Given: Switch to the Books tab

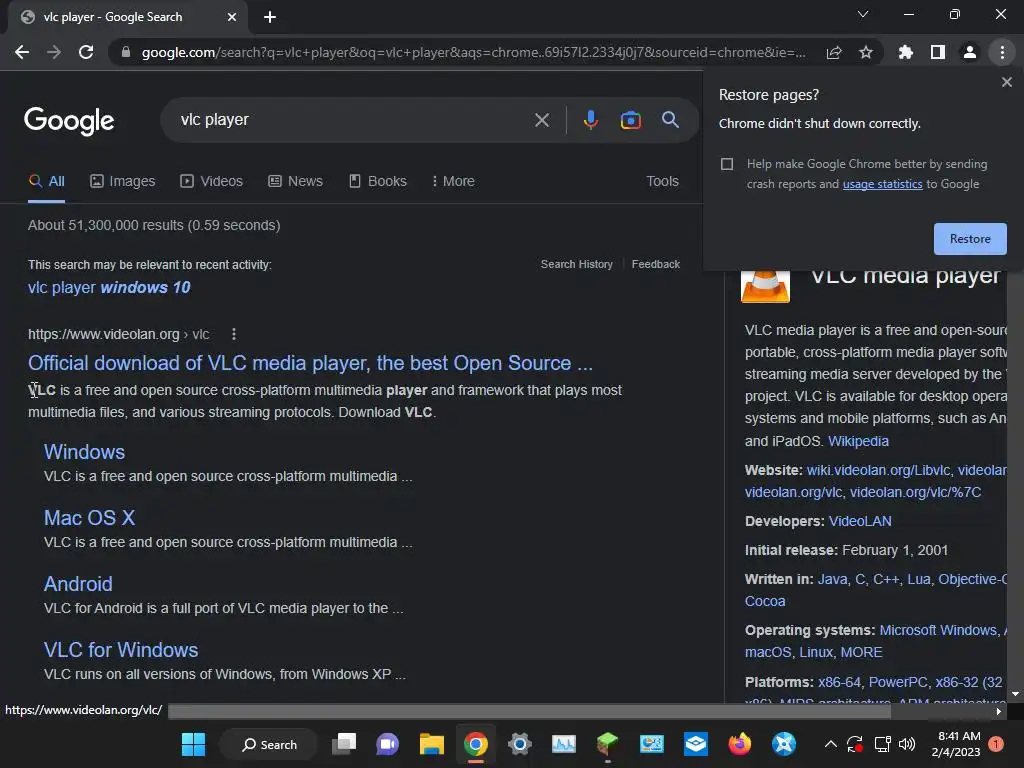Looking at the screenshot, I should click(377, 182).
